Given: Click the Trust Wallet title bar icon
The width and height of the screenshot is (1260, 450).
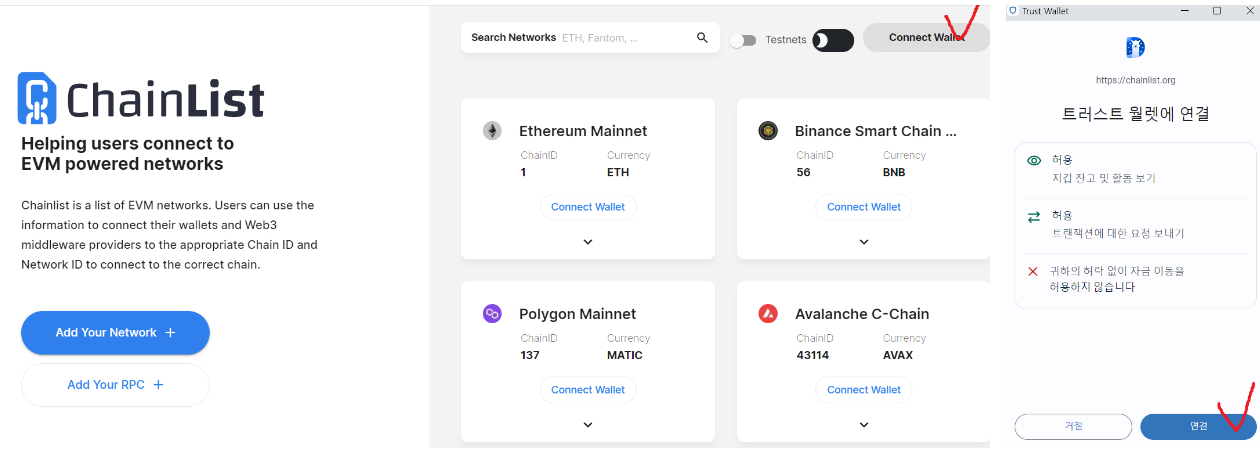Looking at the screenshot, I should coord(1012,10).
